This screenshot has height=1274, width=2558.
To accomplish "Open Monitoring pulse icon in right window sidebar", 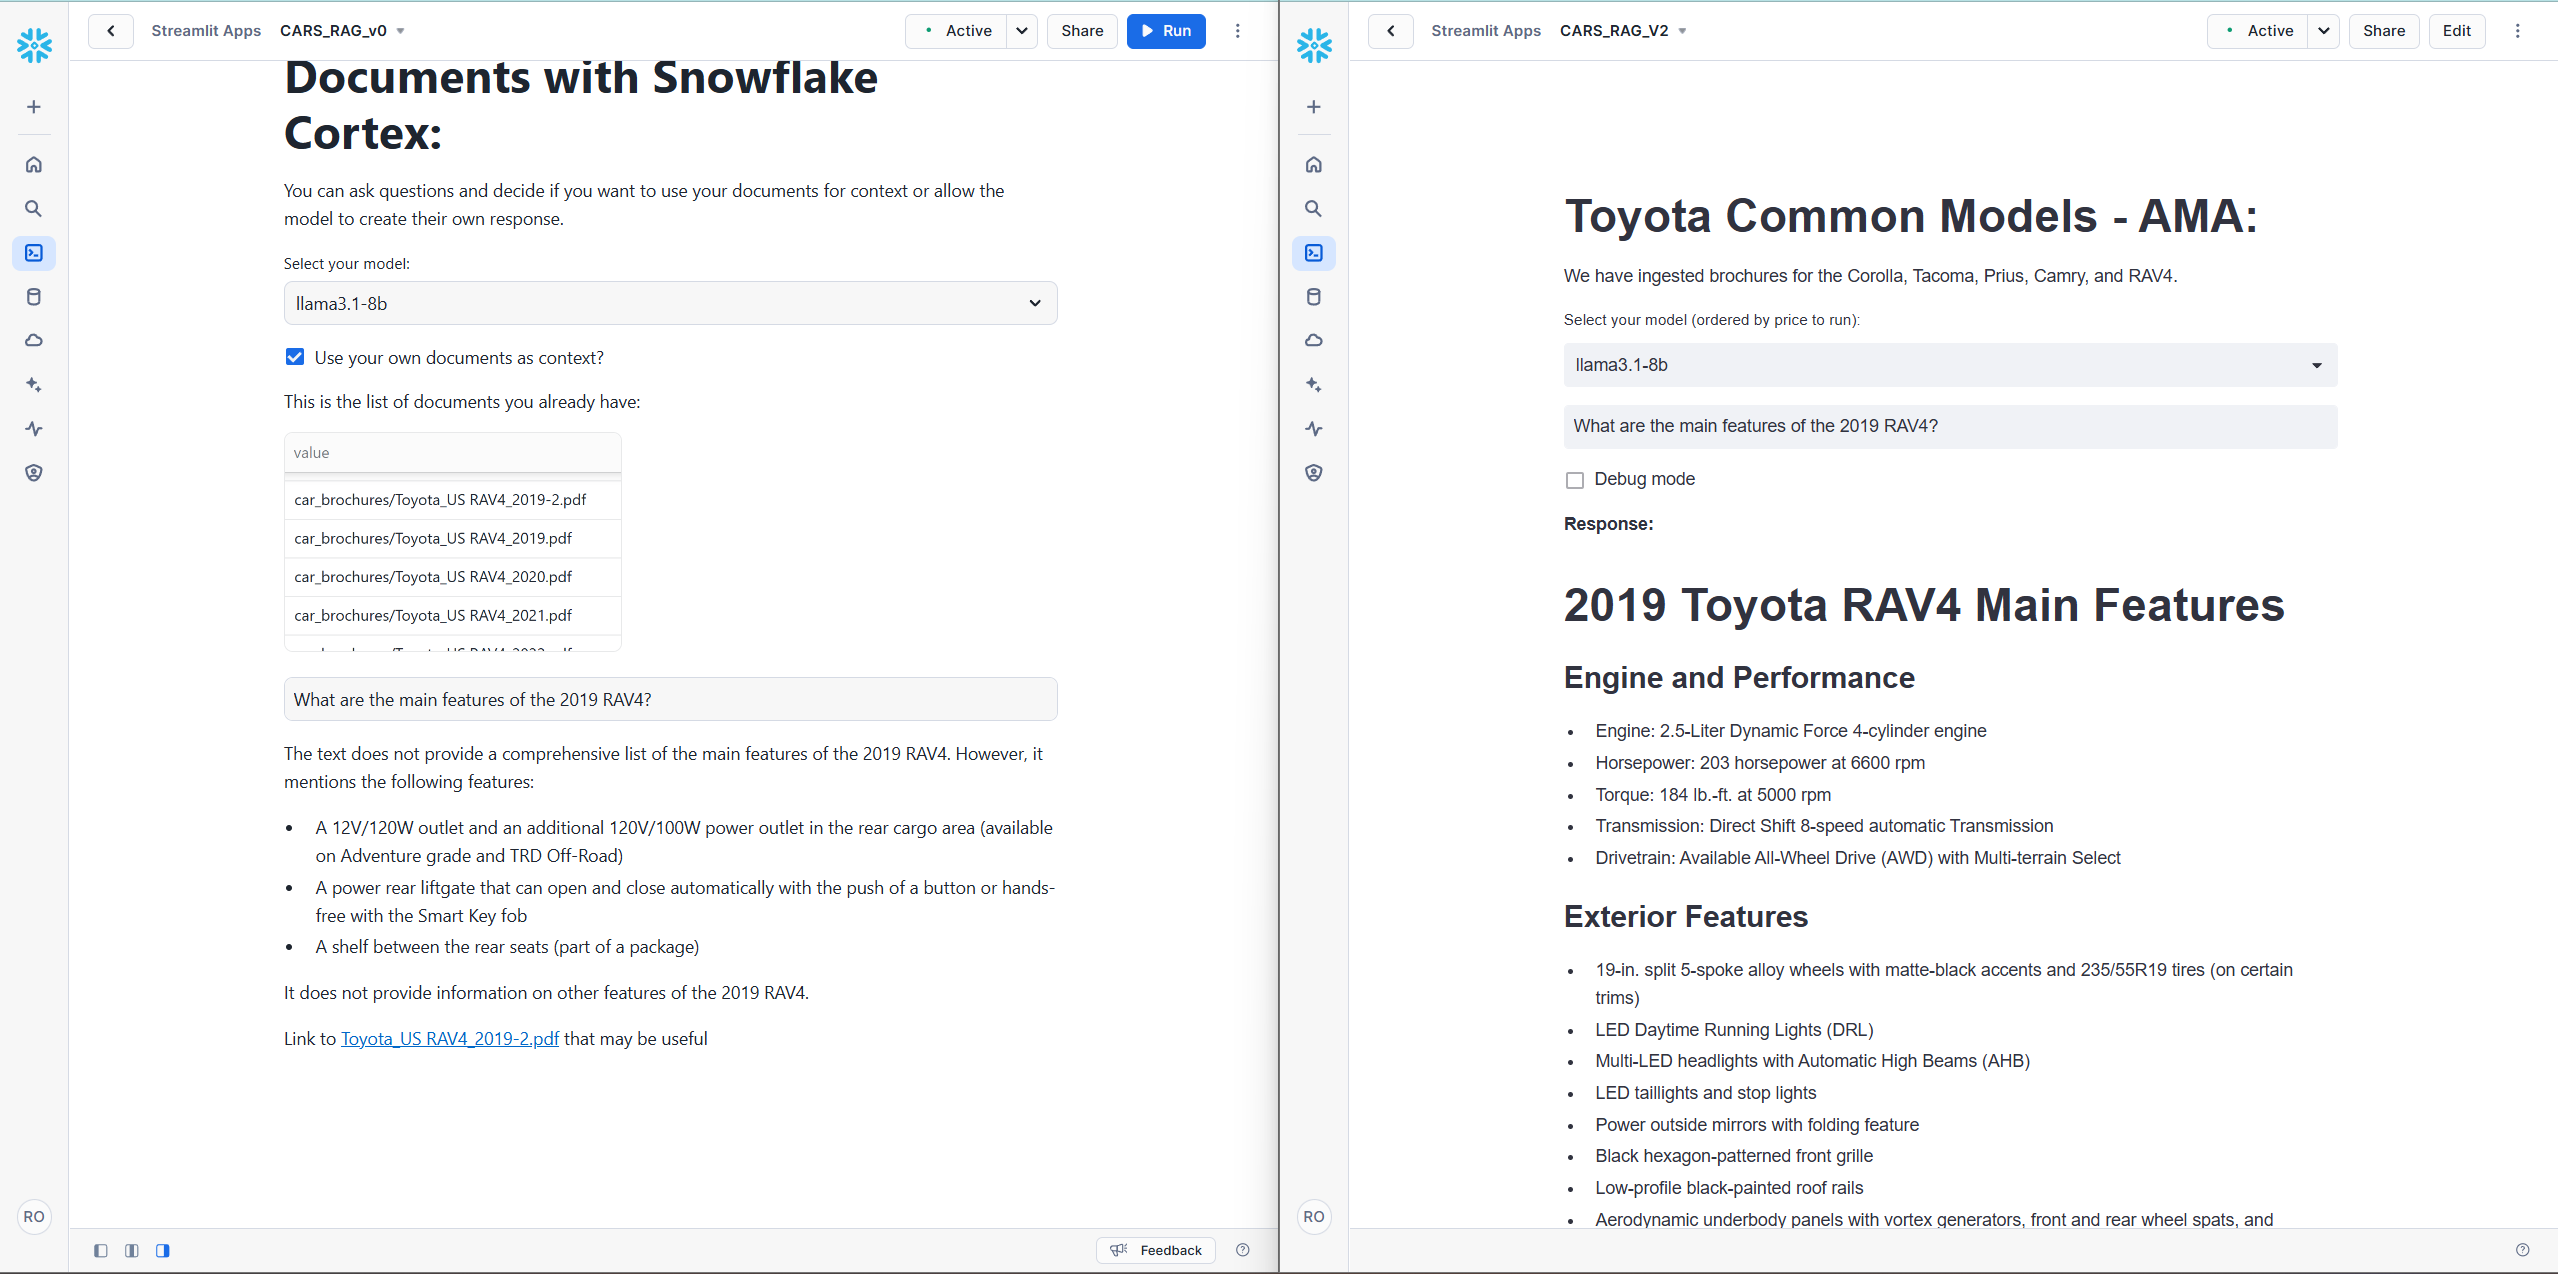I will pos(1314,429).
